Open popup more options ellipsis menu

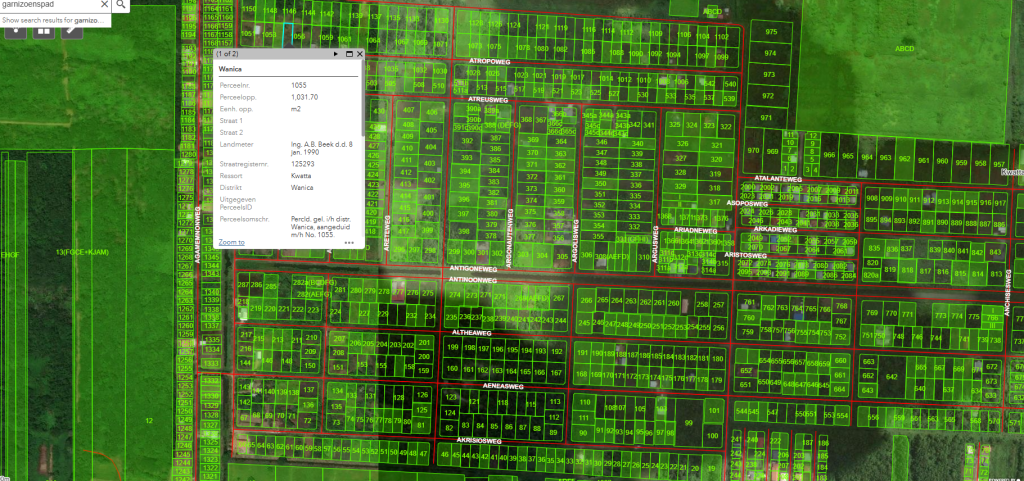point(348,243)
